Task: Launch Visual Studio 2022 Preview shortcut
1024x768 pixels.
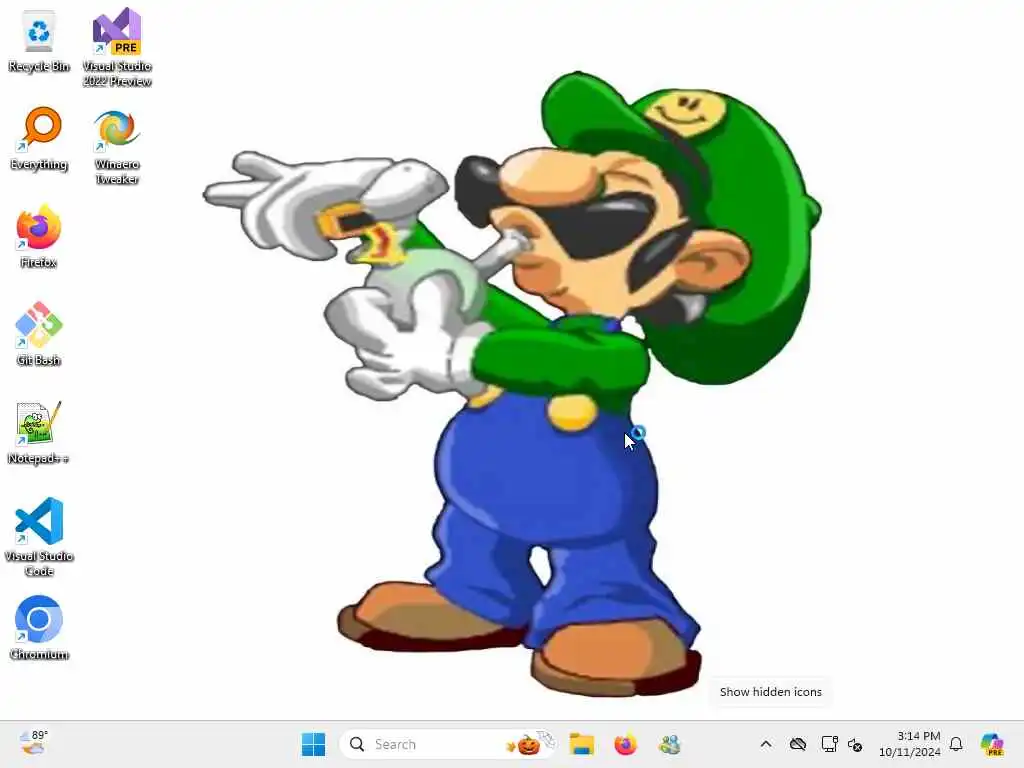Action: (x=117, y=47)
